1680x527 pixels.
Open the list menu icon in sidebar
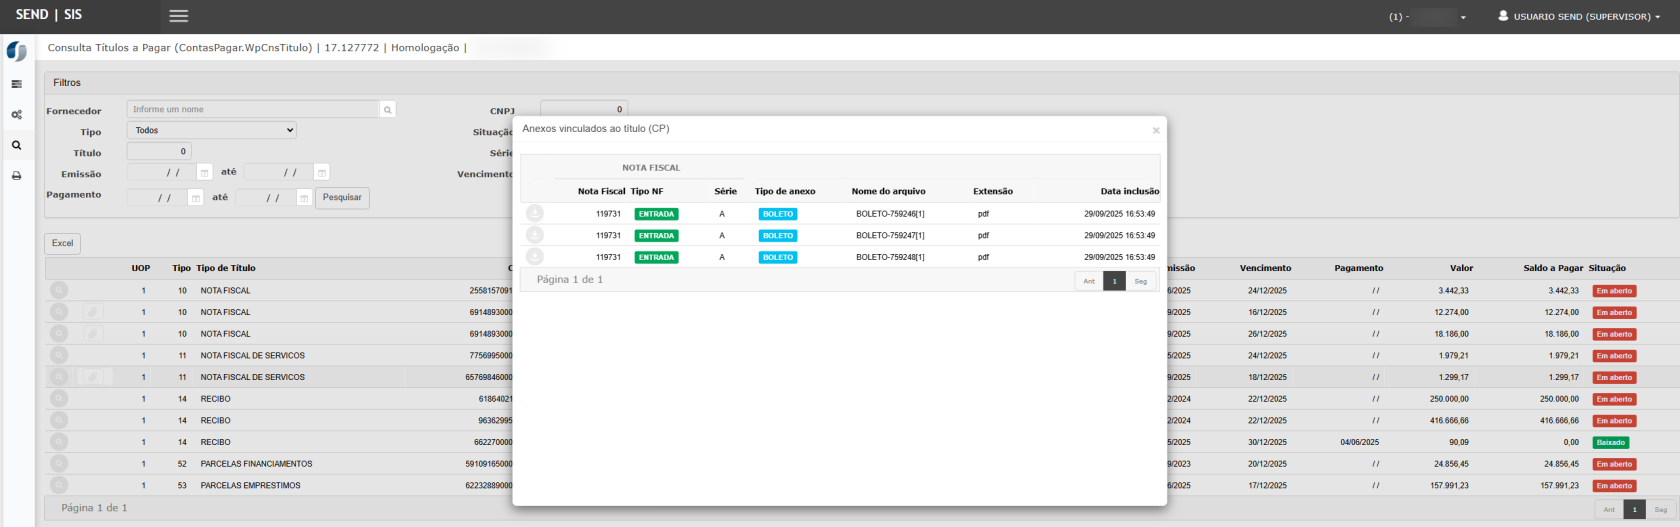click(16, 84)
